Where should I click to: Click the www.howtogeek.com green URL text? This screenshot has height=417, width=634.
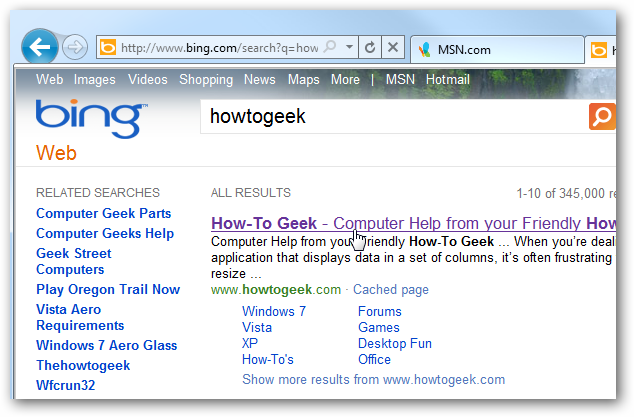point(276,290)
